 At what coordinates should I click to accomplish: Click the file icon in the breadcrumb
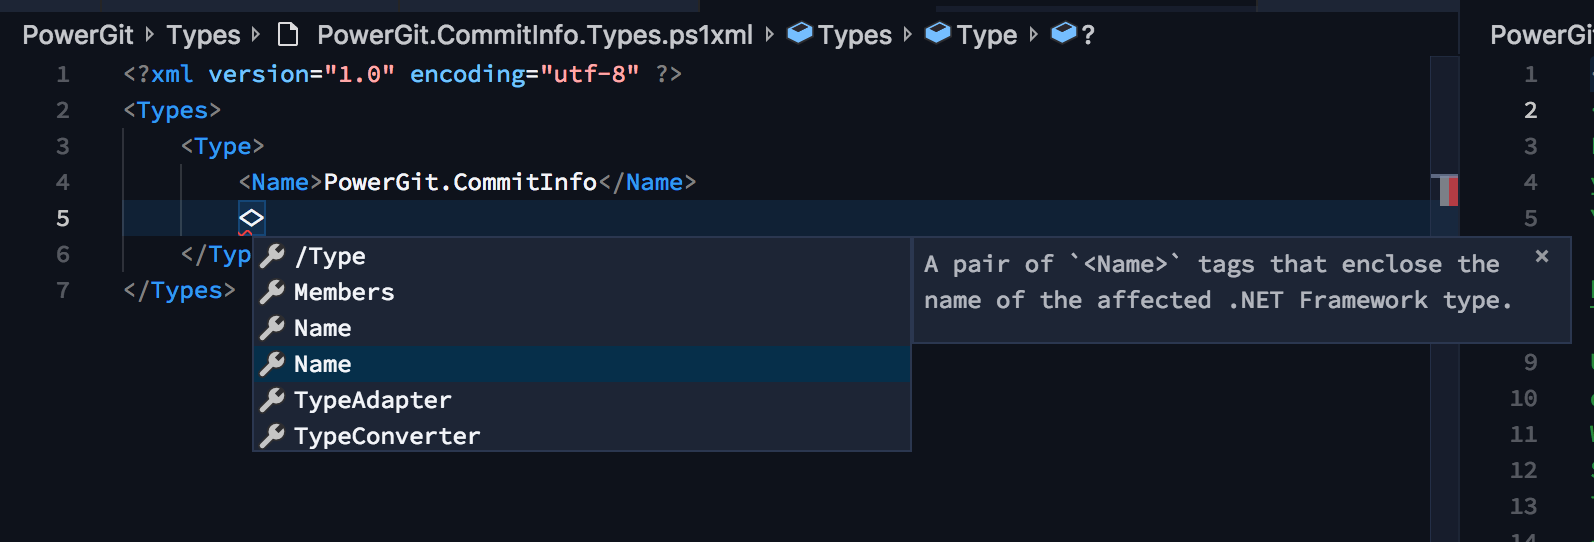coord(288,35)
